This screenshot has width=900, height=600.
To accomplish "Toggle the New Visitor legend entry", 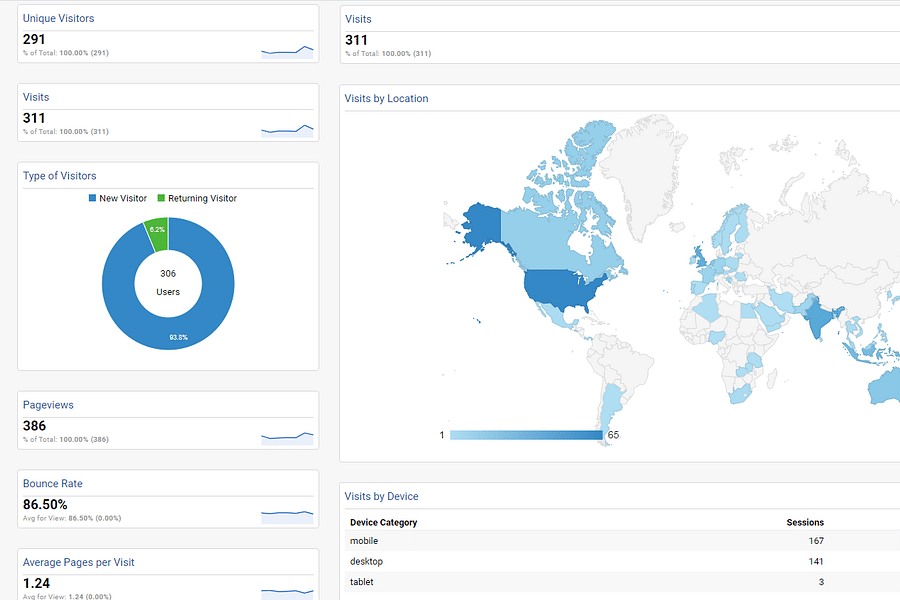I will tap(118, 198).
